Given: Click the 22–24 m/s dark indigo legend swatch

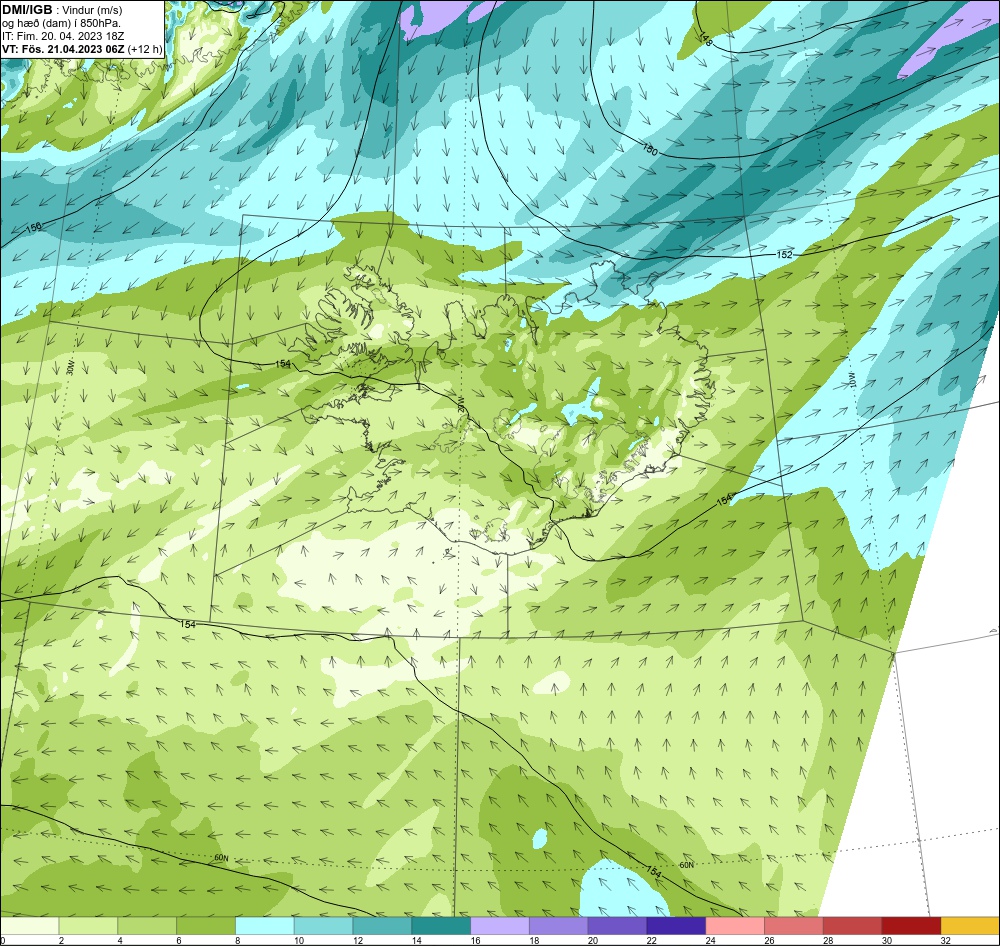Looking at the screenshot, I should pyautogui.click(x=676, y=926).
